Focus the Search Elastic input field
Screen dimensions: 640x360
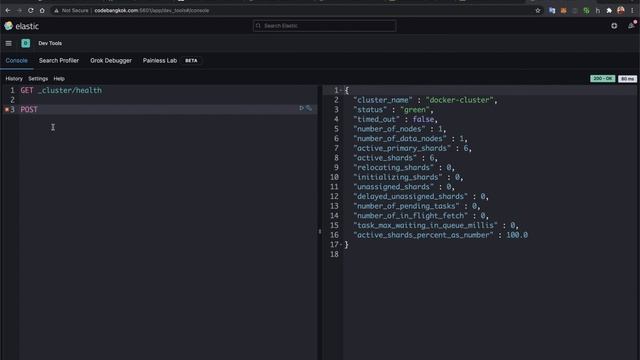[324, 26]
